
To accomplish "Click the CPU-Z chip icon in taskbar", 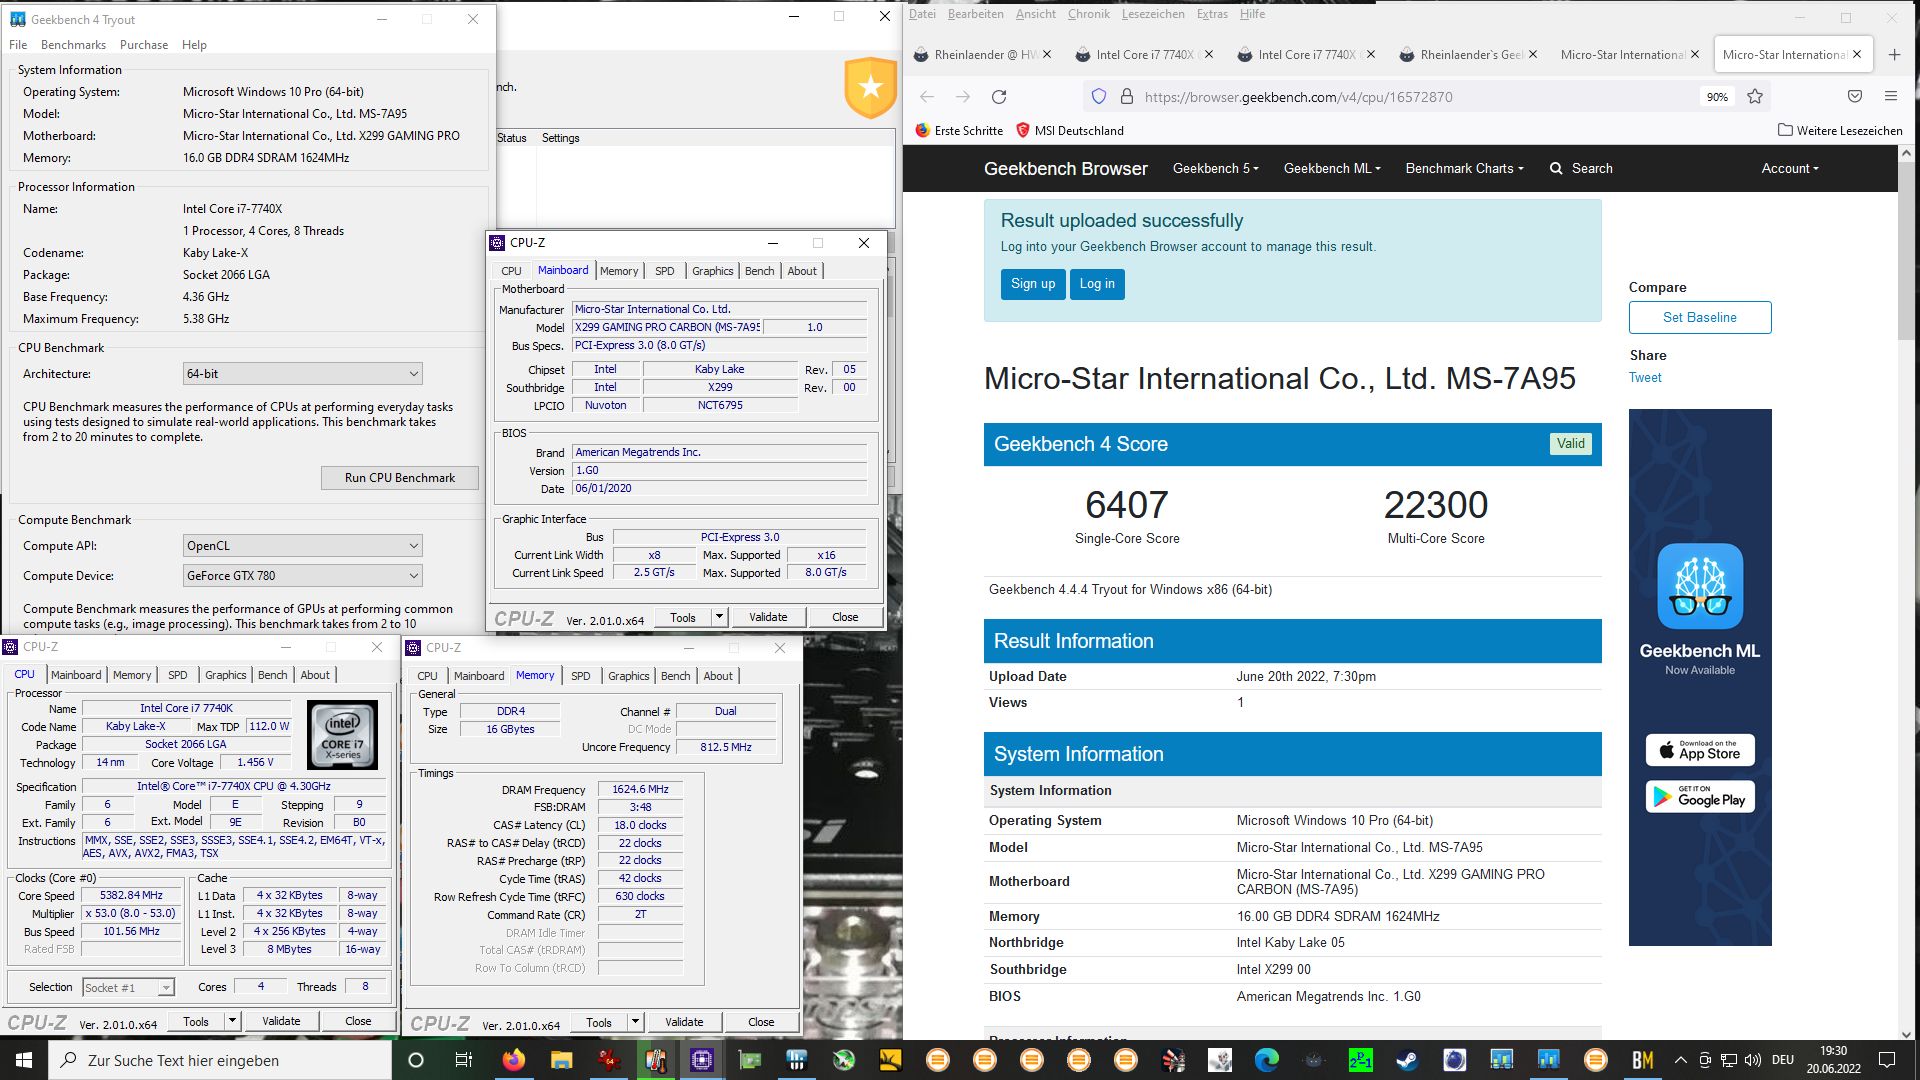I will click(x=702, y=1060).
